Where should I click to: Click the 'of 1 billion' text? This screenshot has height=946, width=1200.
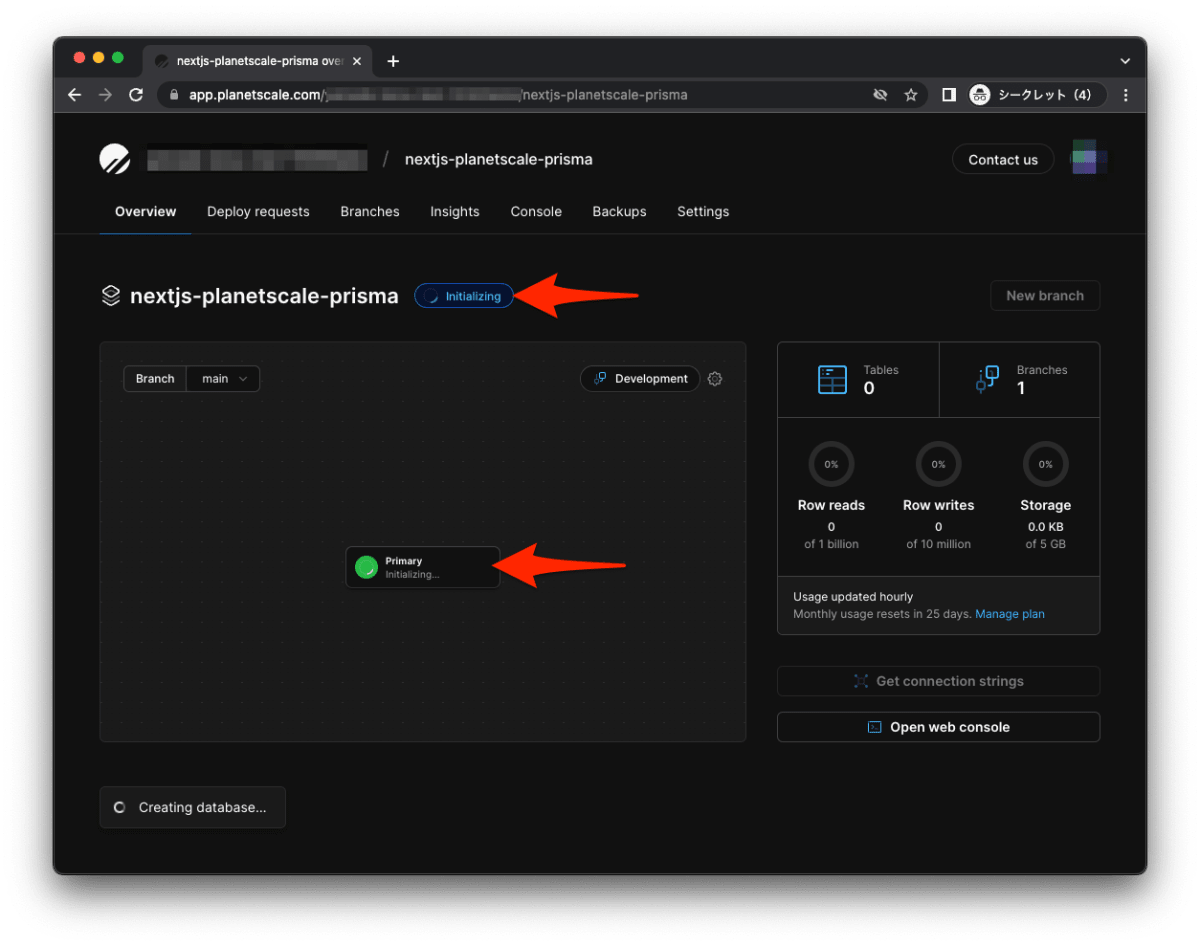(x=831, y=544)
